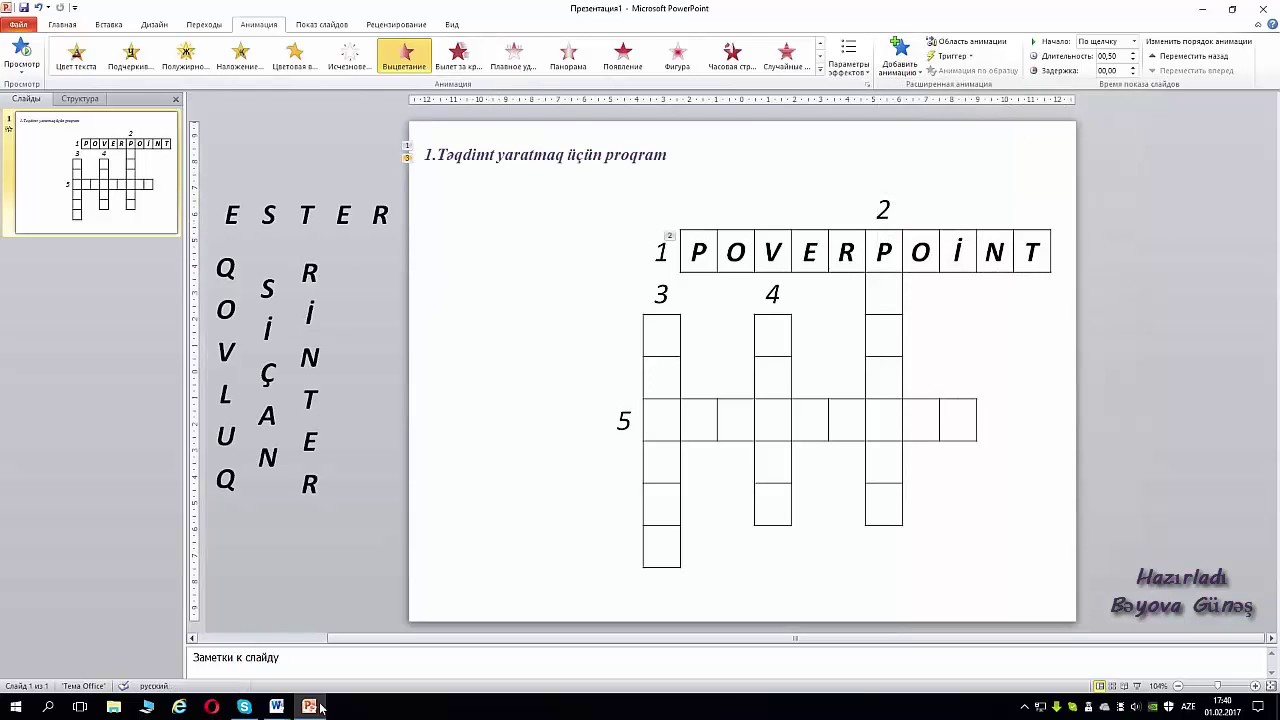The height and width of the screenshot is (720, 1280).
Task: Click the 104% zoom level
Action: click(1158, 686)
